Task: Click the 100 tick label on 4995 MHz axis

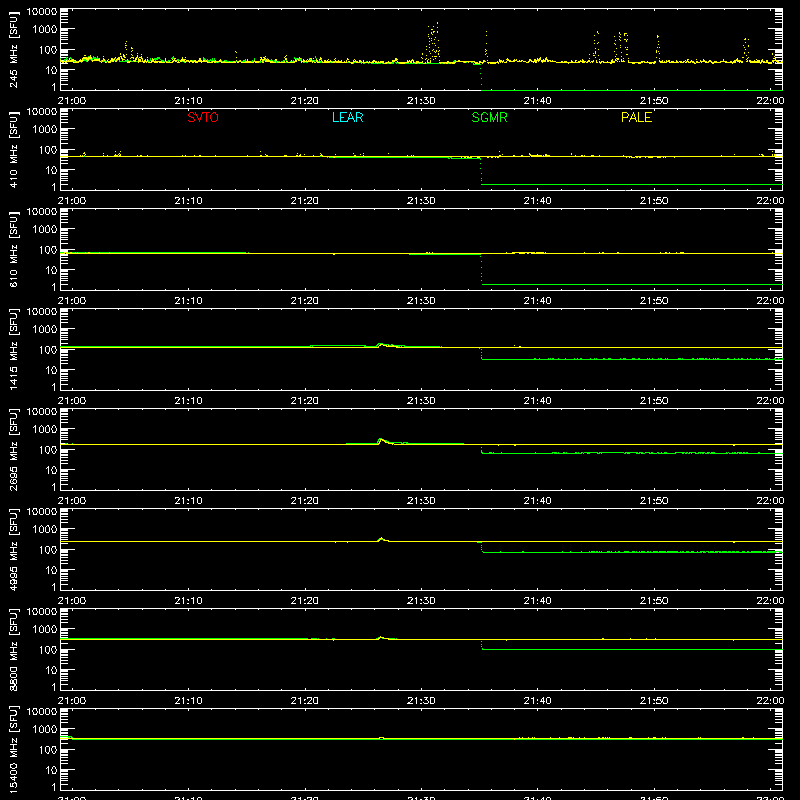Action: (x=48, y=550)
